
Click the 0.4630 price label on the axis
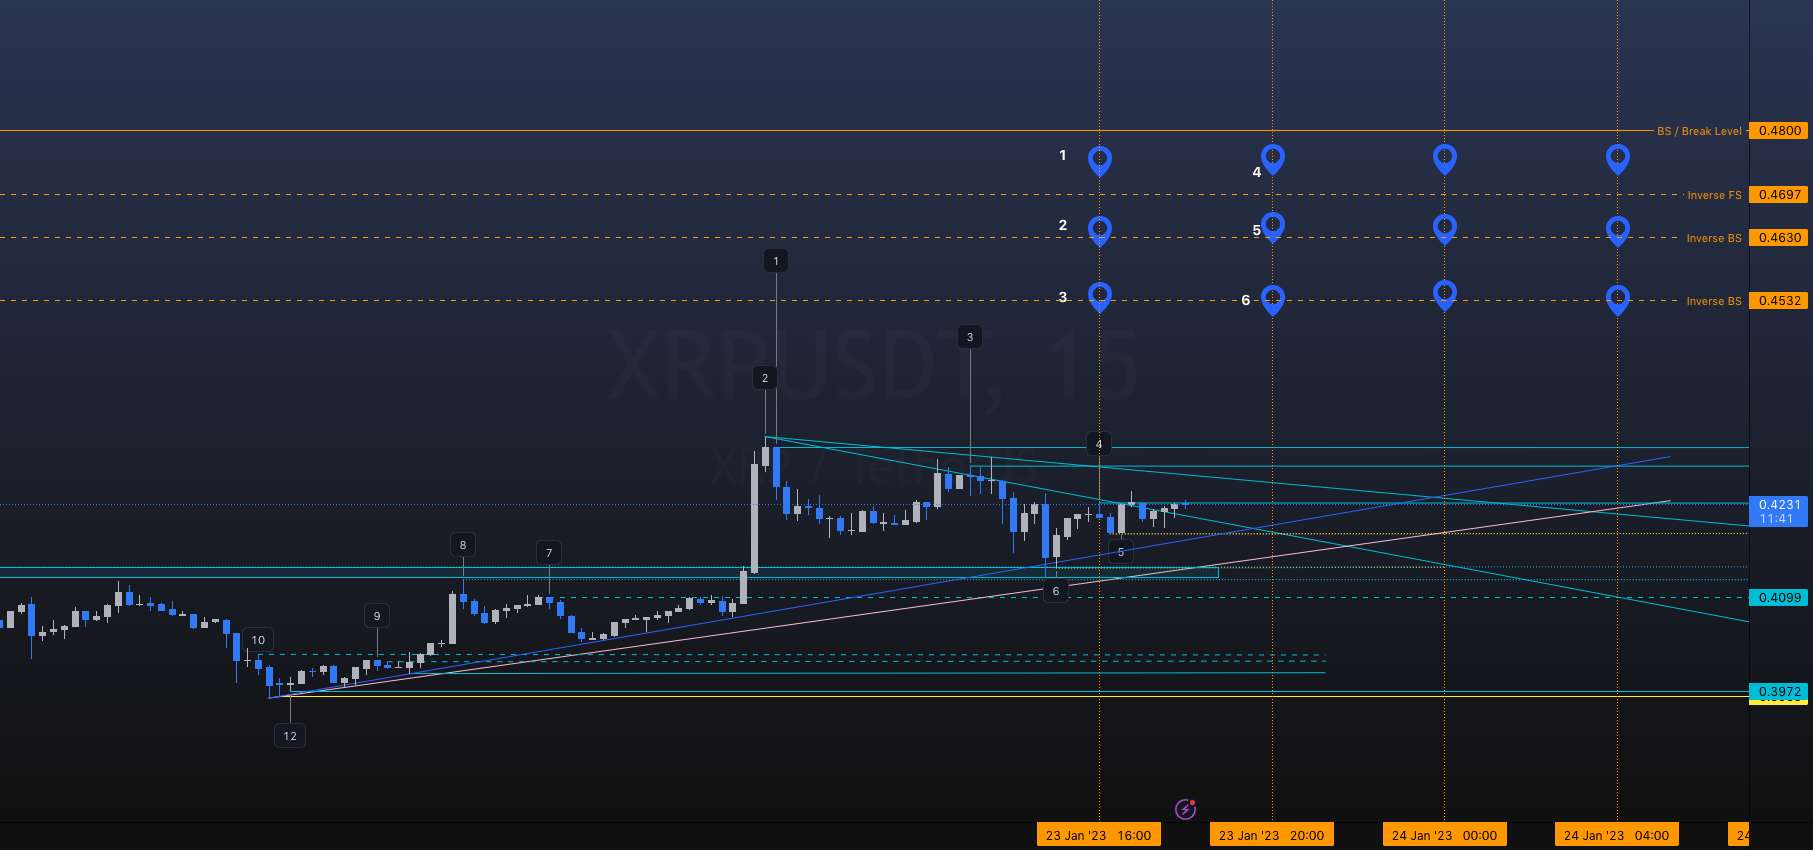(1779, 238)
